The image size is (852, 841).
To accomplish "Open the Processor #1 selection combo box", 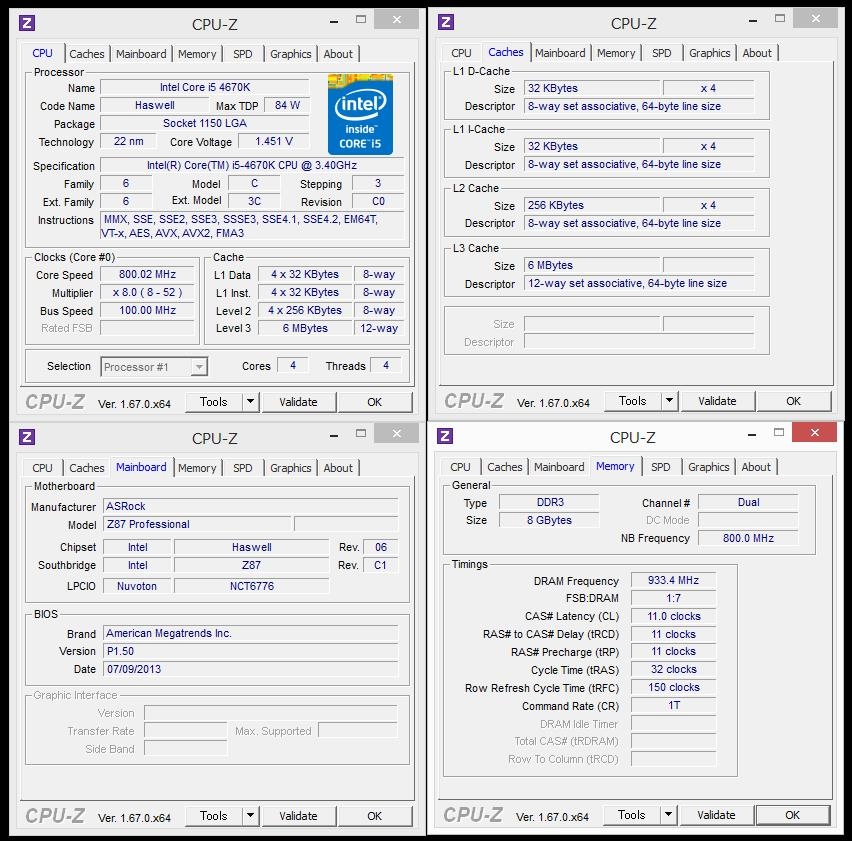I will tap(154, 367).
